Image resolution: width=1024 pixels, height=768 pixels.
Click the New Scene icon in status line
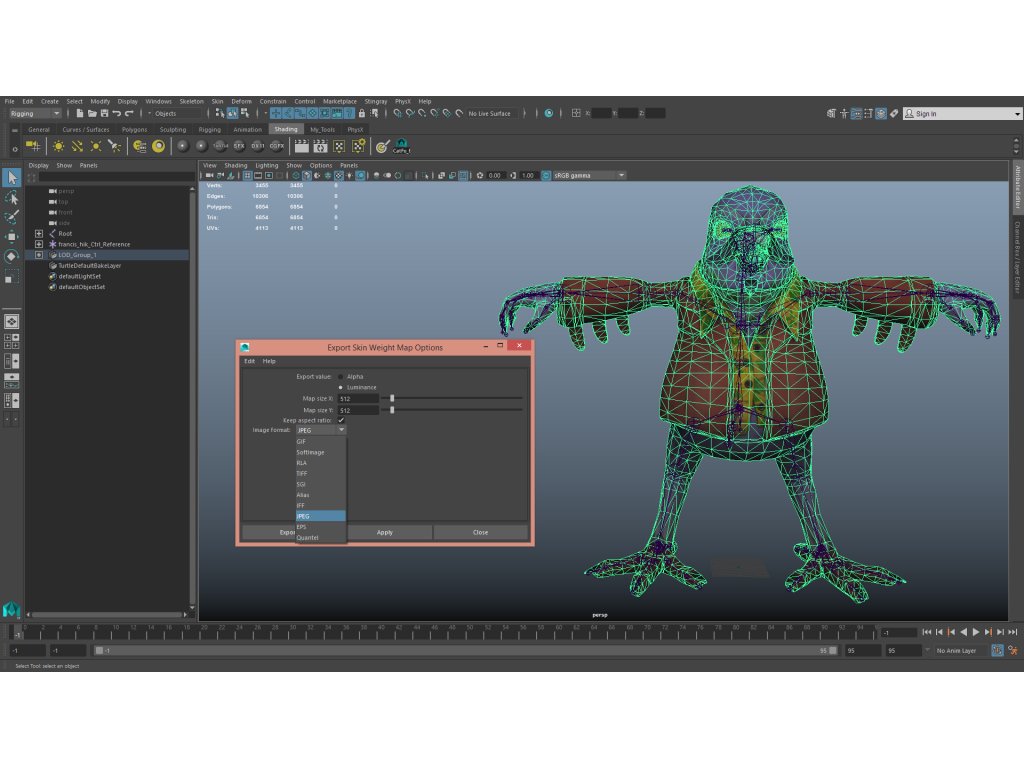pos(80,114)
